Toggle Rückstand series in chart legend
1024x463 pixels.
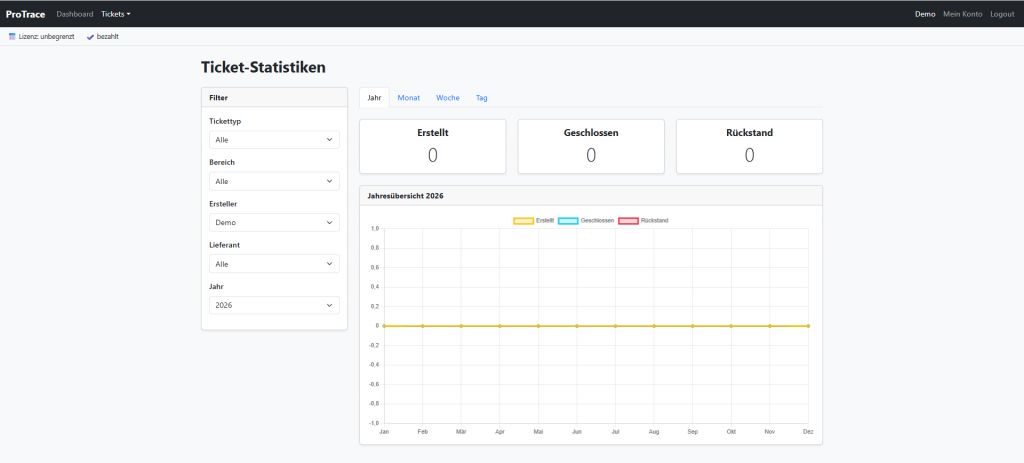[643, 221]
